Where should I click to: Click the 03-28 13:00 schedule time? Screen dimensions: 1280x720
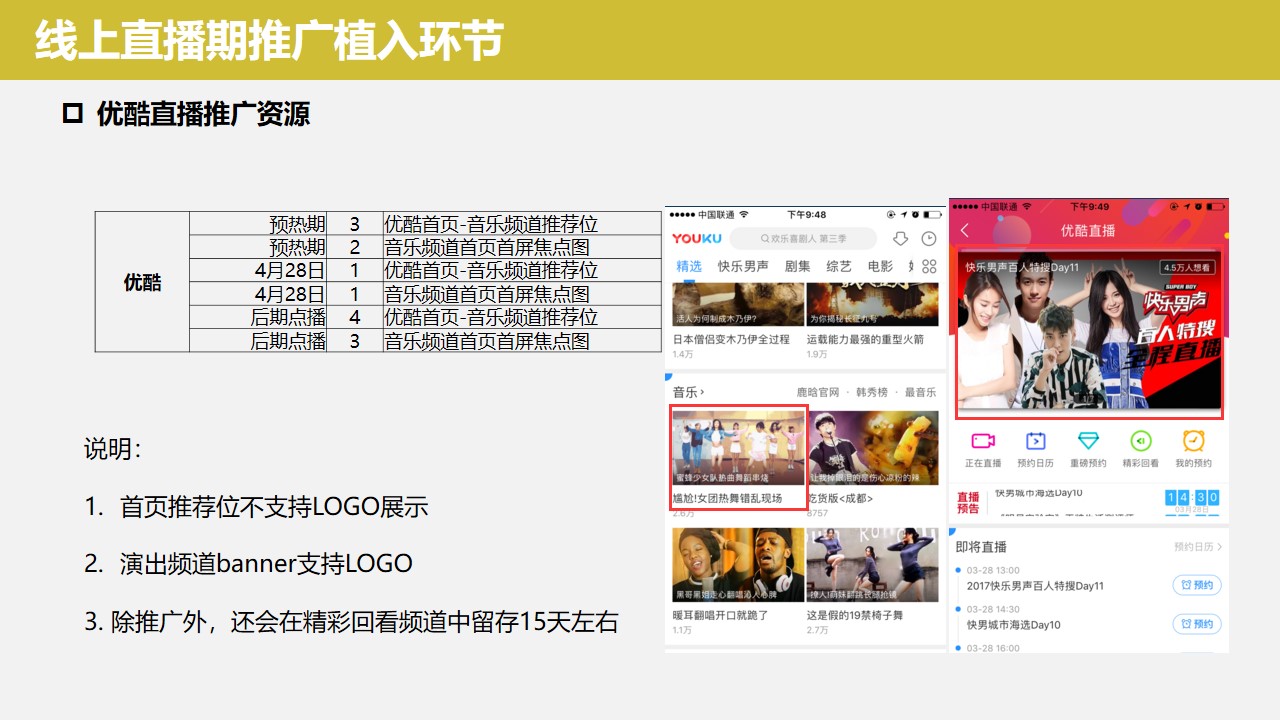coord(993,570)
